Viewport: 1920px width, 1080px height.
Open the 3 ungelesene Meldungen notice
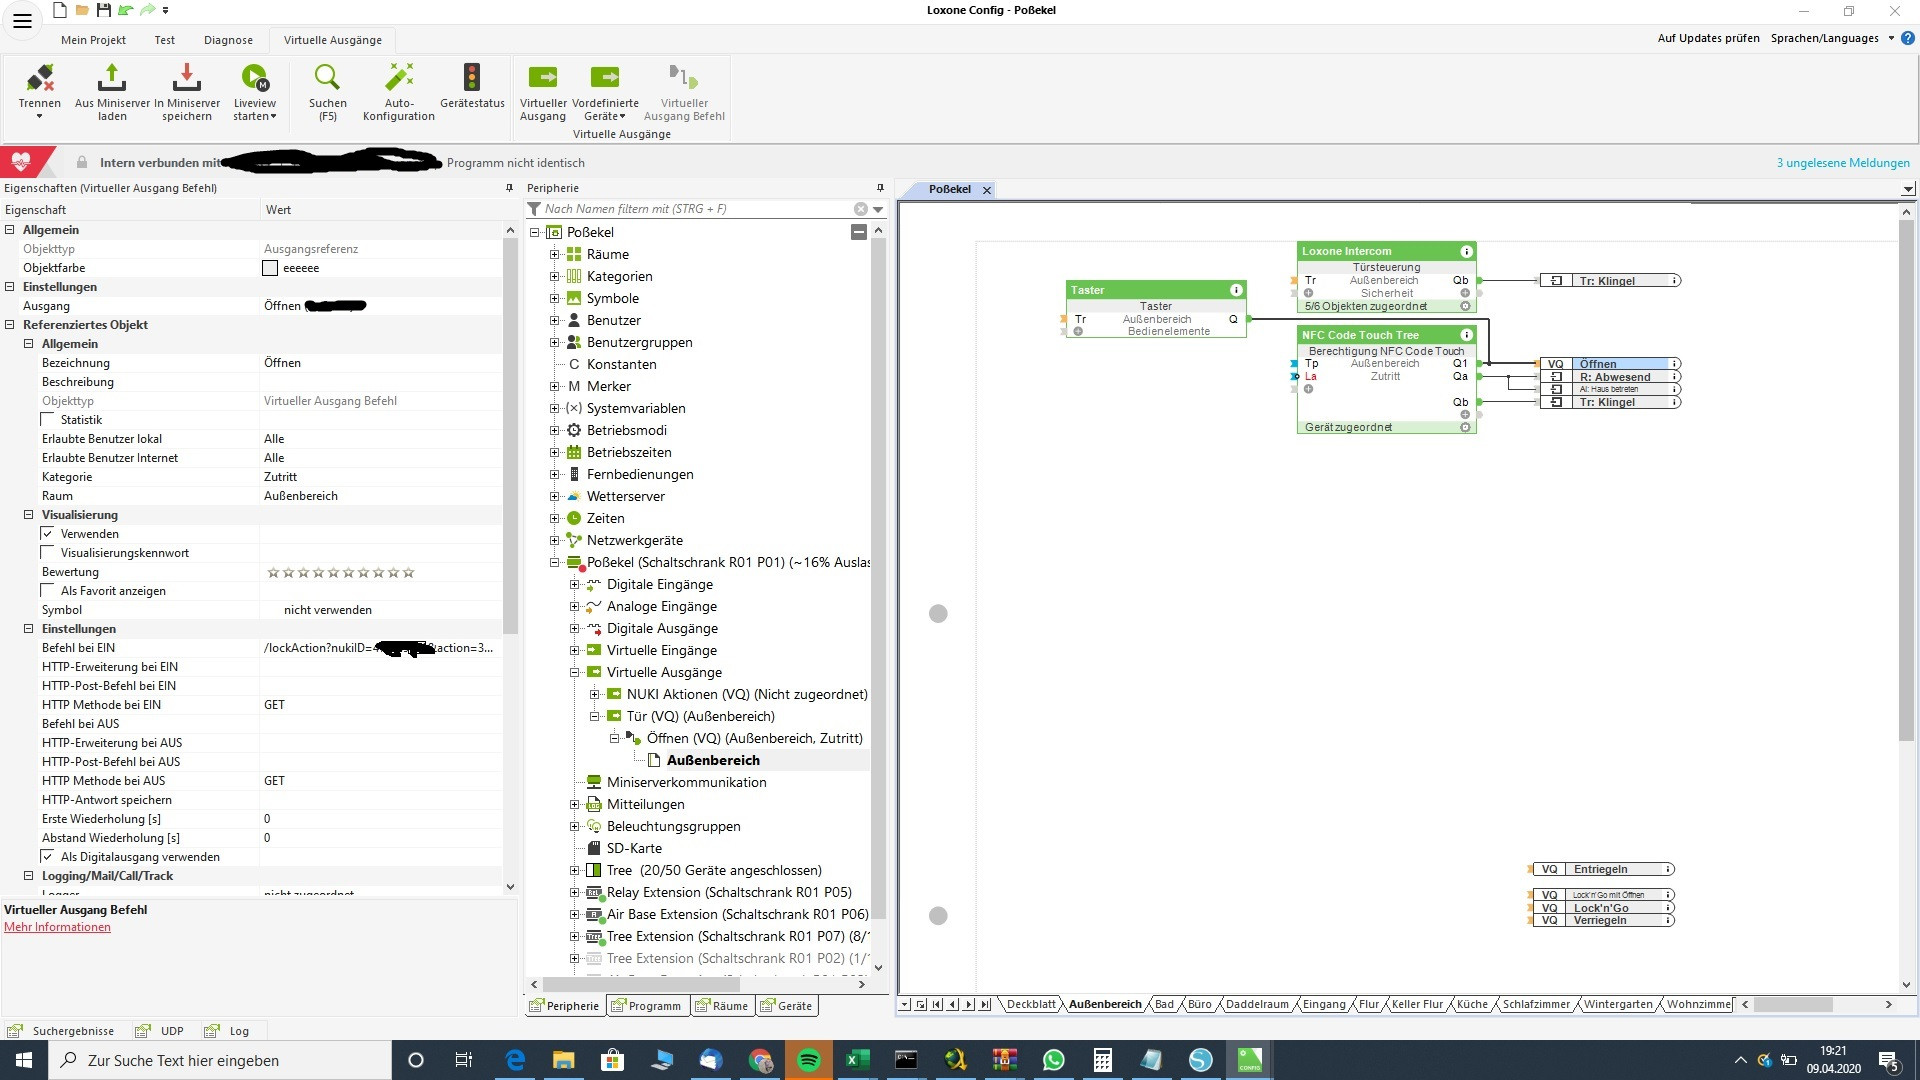[x=1842, y=163]
